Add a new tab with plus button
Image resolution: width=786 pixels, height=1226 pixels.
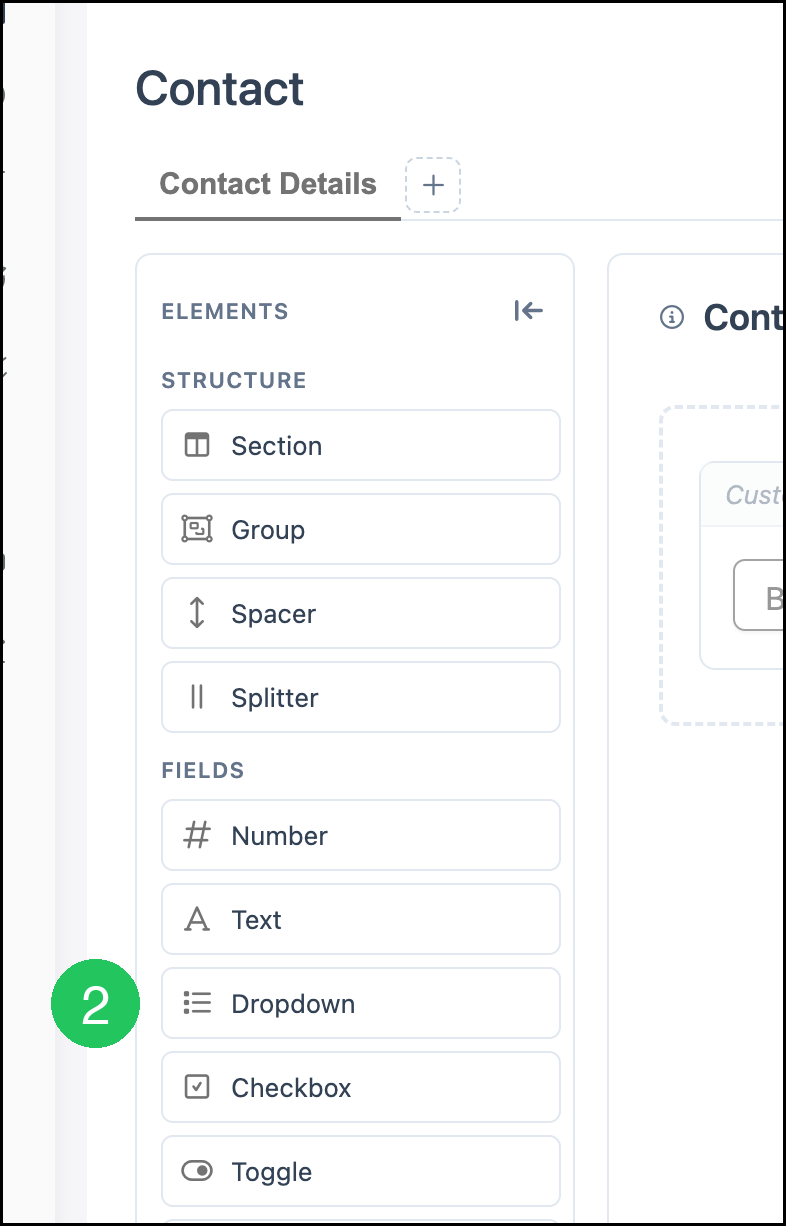point(433,185)
